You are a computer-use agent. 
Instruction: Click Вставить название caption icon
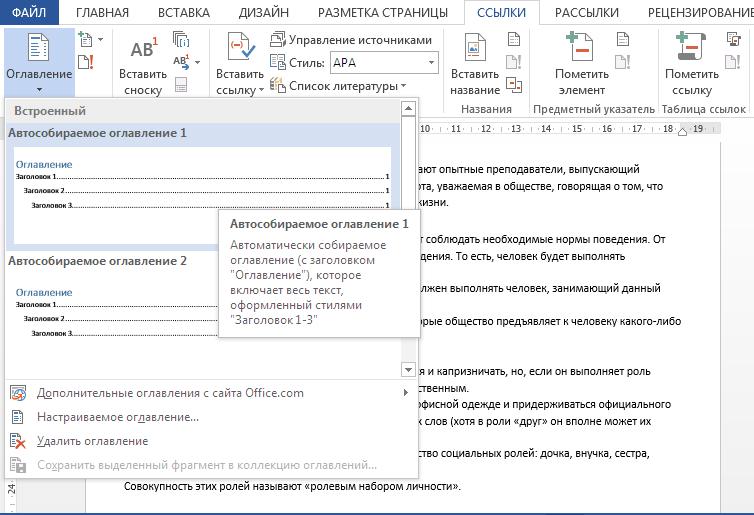(x=475, y=47)
